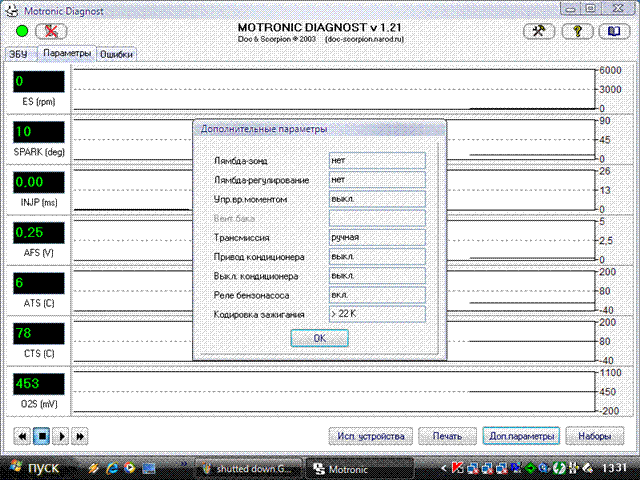Open the Наборы sets button
The image size is (640, 480).
tap(595, 436)
